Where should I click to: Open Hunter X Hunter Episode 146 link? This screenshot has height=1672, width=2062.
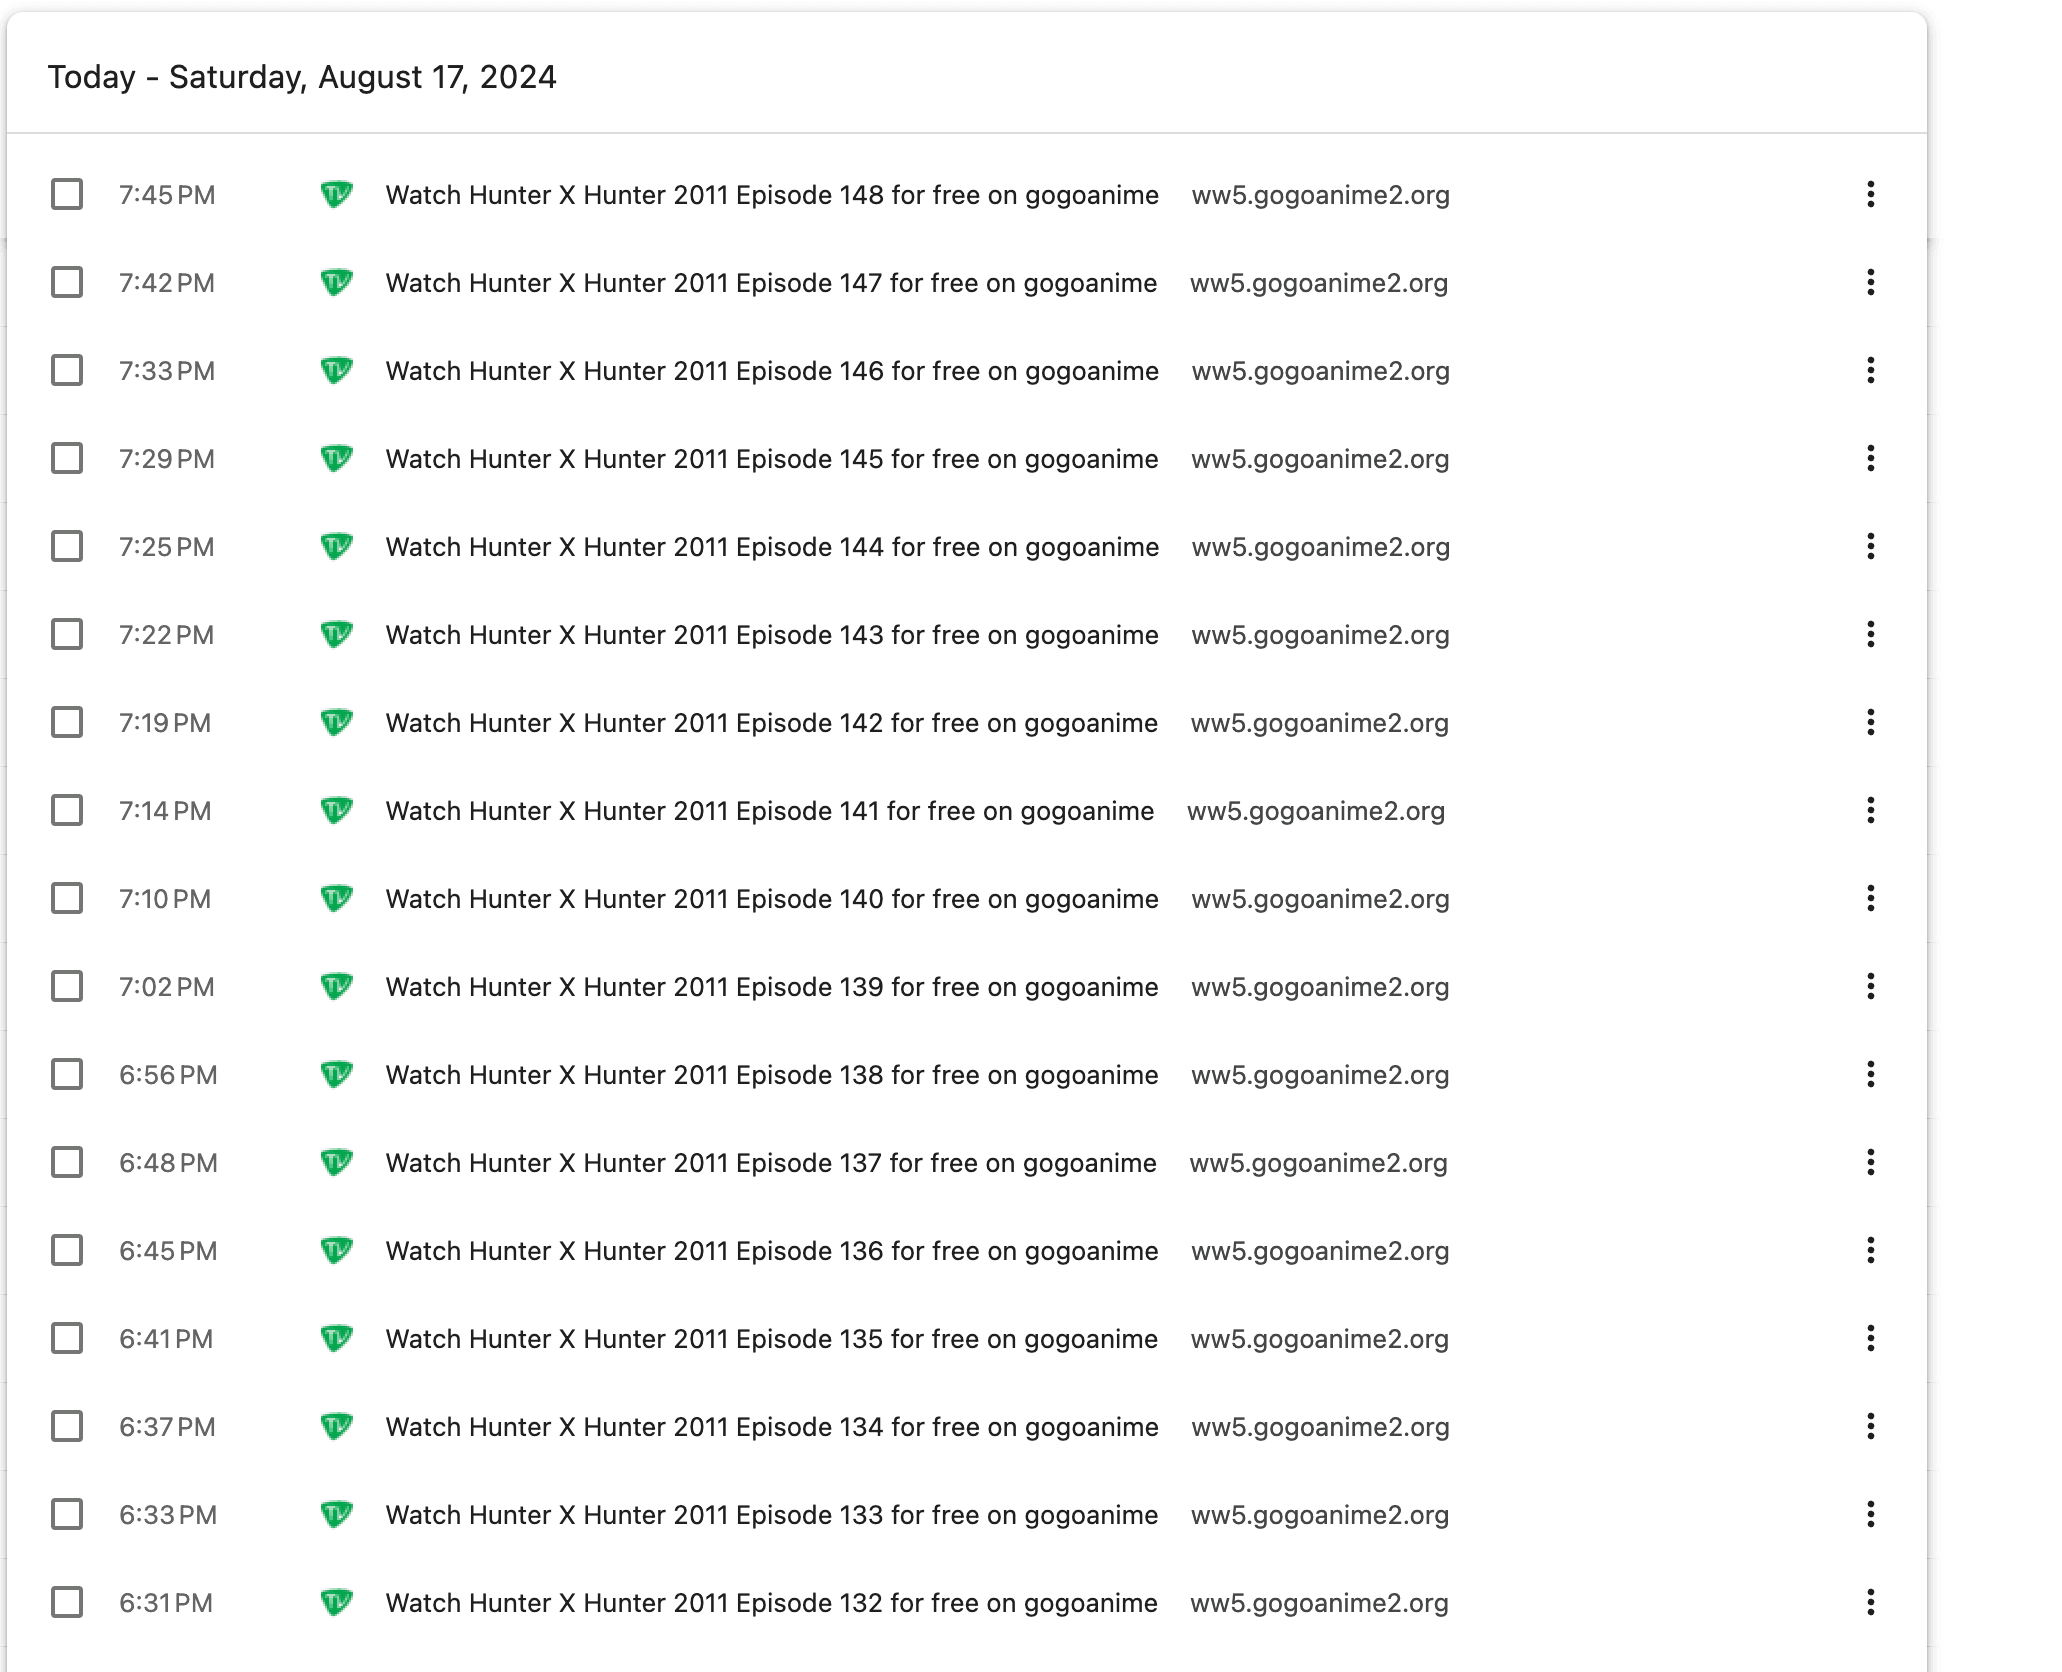771,371
